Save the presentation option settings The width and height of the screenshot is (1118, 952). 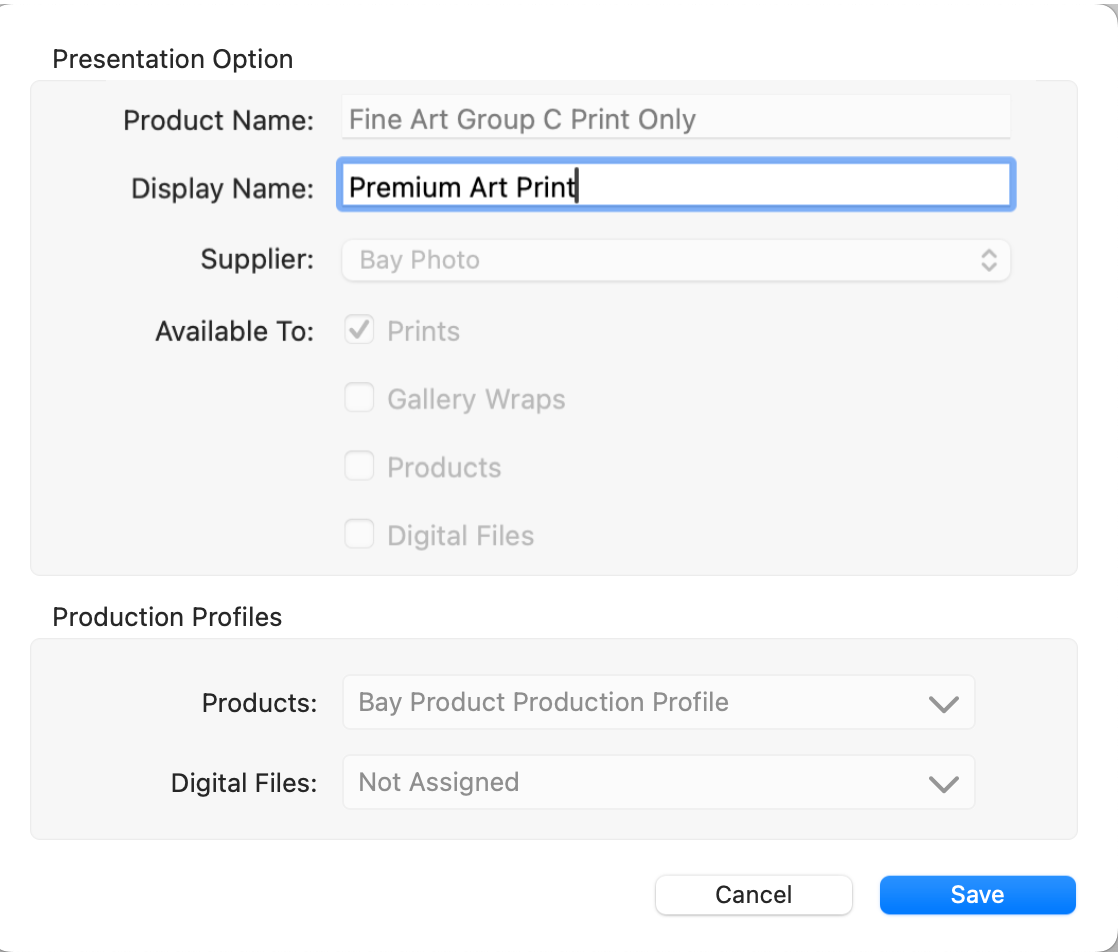click(x=977, y=894)
